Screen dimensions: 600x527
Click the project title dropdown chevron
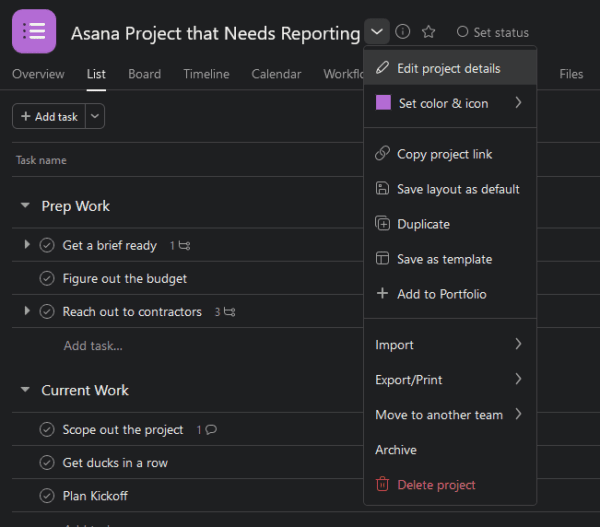pyautogui.click(x=377, y=31)
